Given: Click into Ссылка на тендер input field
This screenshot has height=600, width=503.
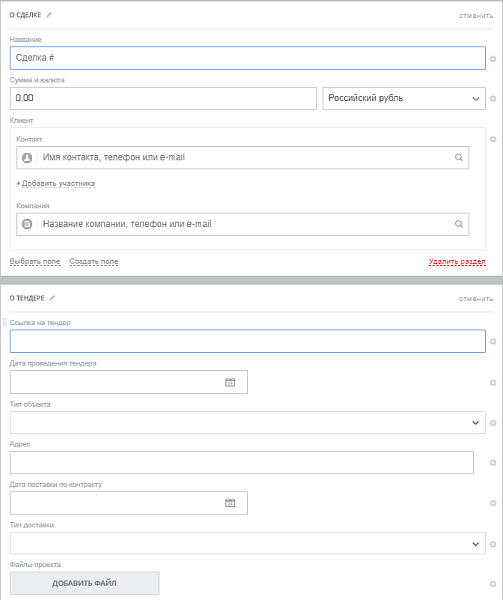Looking at the screenshot, I should [247, 341].
